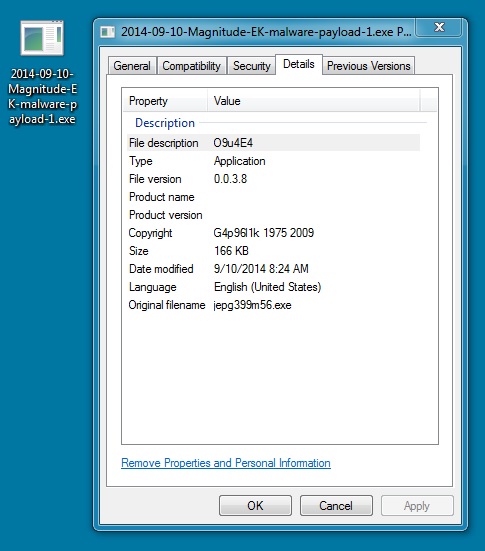Screen dimensions: 485x551
Task: Close the Properties dialog with X
Action: coord(439,27)
